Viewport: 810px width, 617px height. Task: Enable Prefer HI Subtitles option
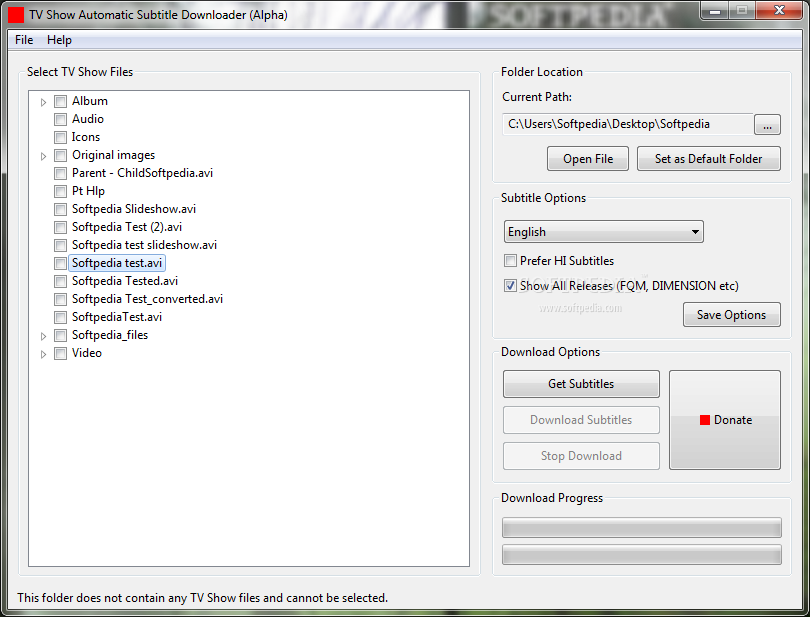tap(510, 260)
